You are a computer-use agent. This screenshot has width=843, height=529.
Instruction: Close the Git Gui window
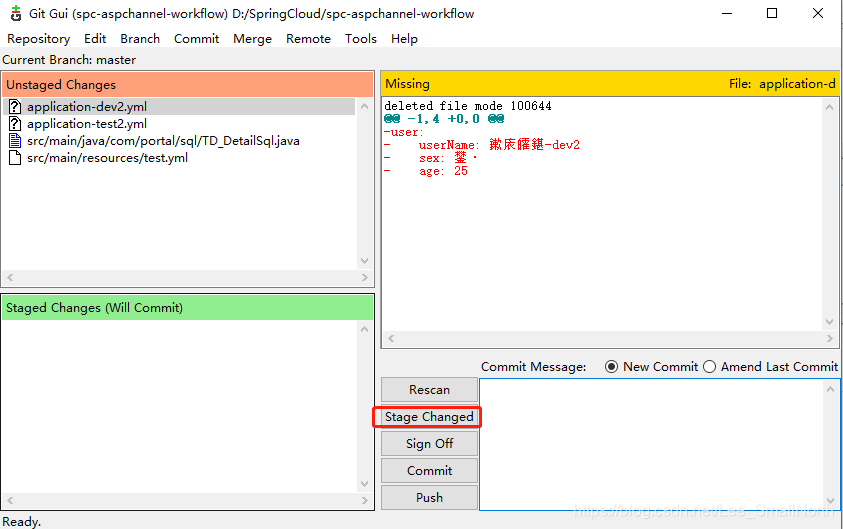[x=818, y=13]
